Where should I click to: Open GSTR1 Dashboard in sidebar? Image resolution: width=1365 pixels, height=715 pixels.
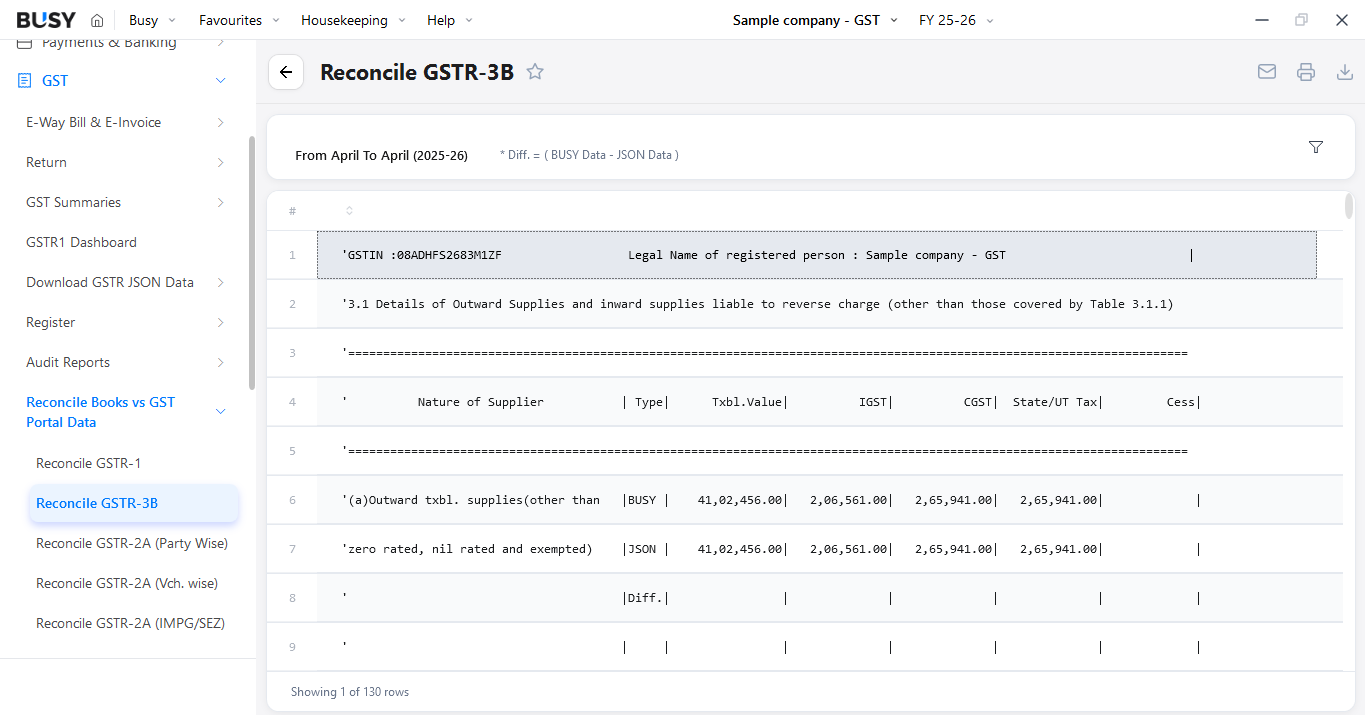coord(81,242)
